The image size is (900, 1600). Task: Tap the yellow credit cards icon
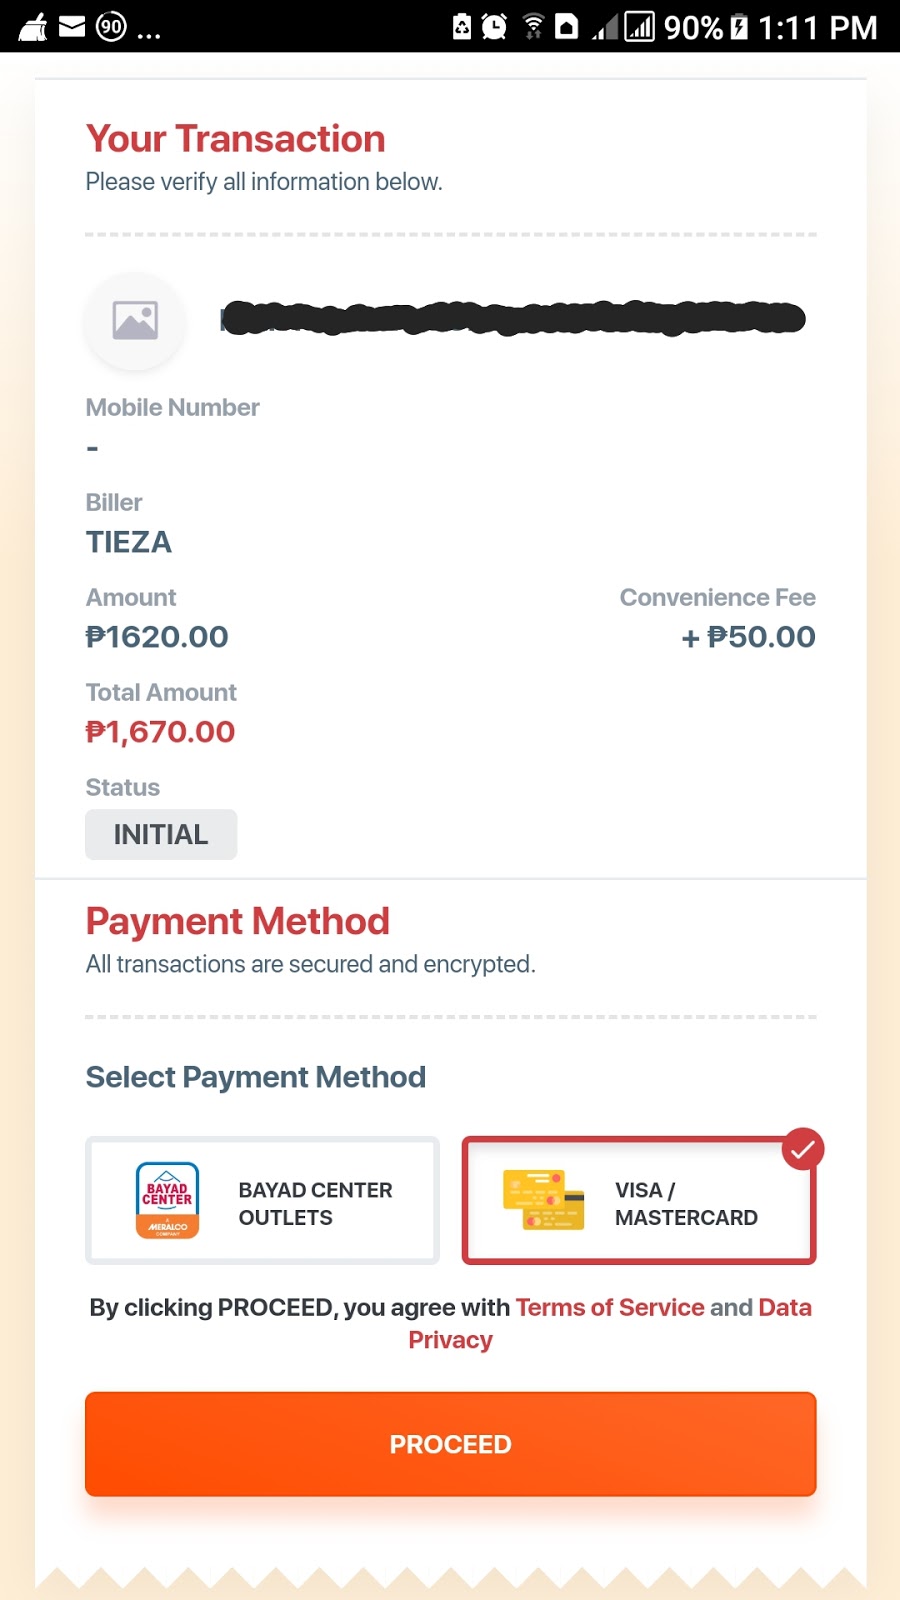click(x=543, y=1199)
